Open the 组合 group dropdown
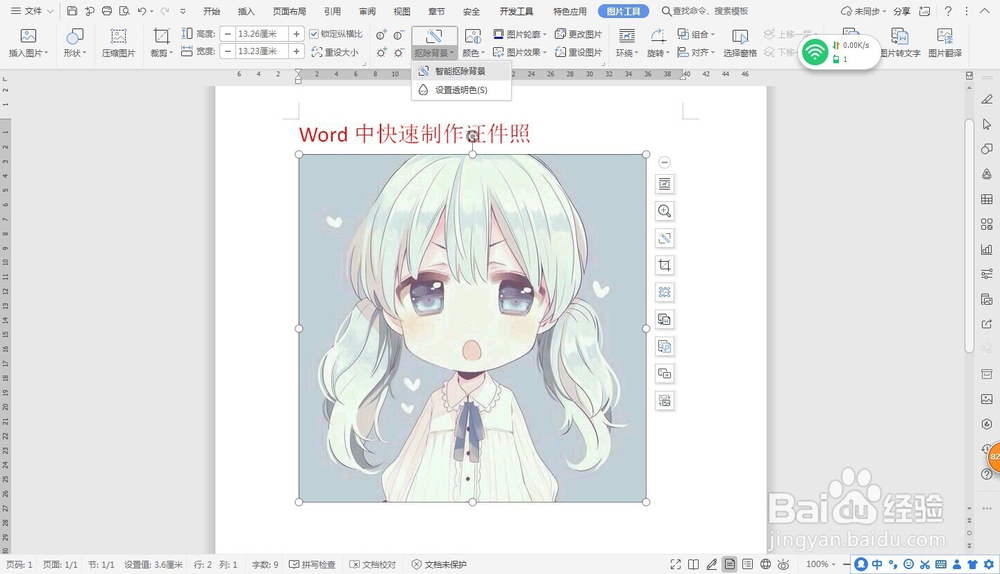This screenshot has width=1000, height=574. [x=696, y=34]
